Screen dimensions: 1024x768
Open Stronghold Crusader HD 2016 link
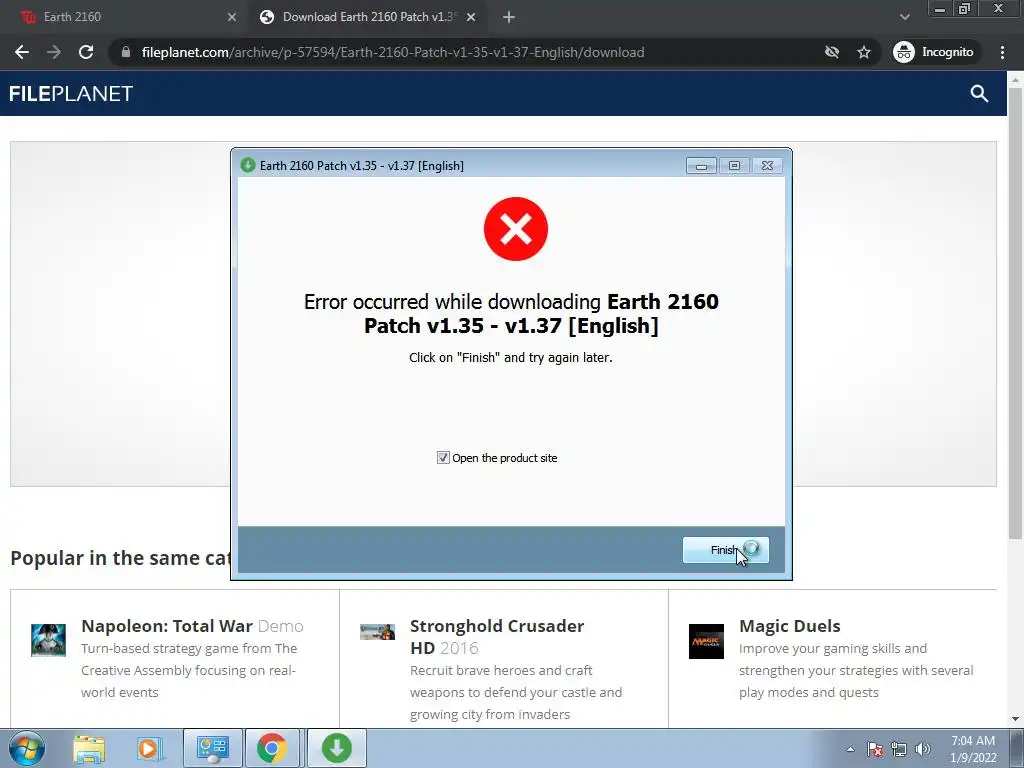point(497,637)
